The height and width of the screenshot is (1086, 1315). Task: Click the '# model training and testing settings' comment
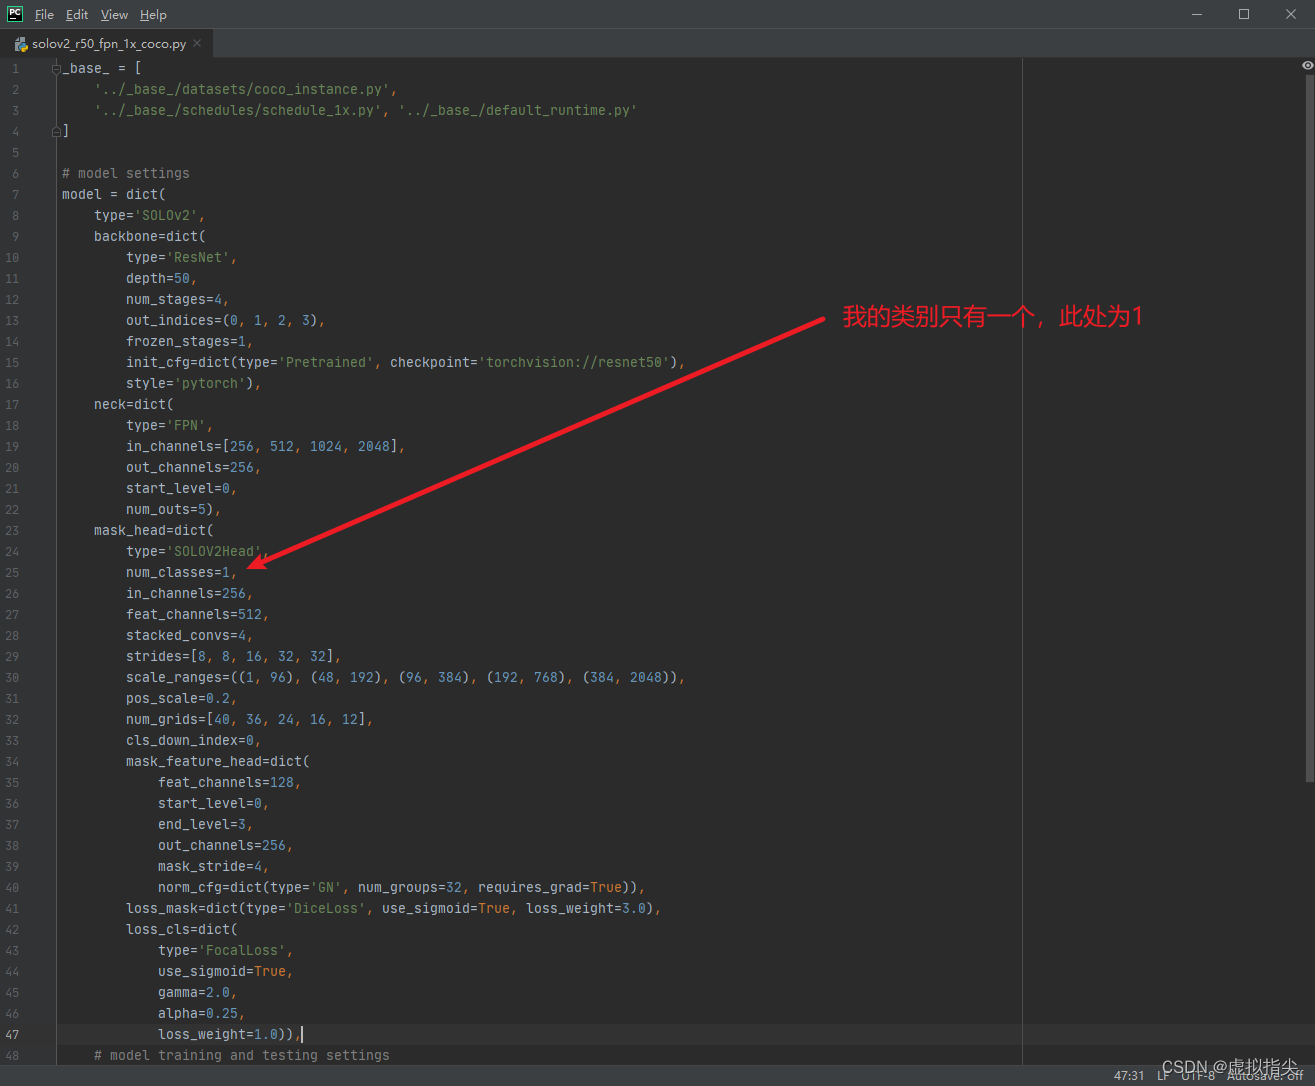click(x=242, y=1055)
